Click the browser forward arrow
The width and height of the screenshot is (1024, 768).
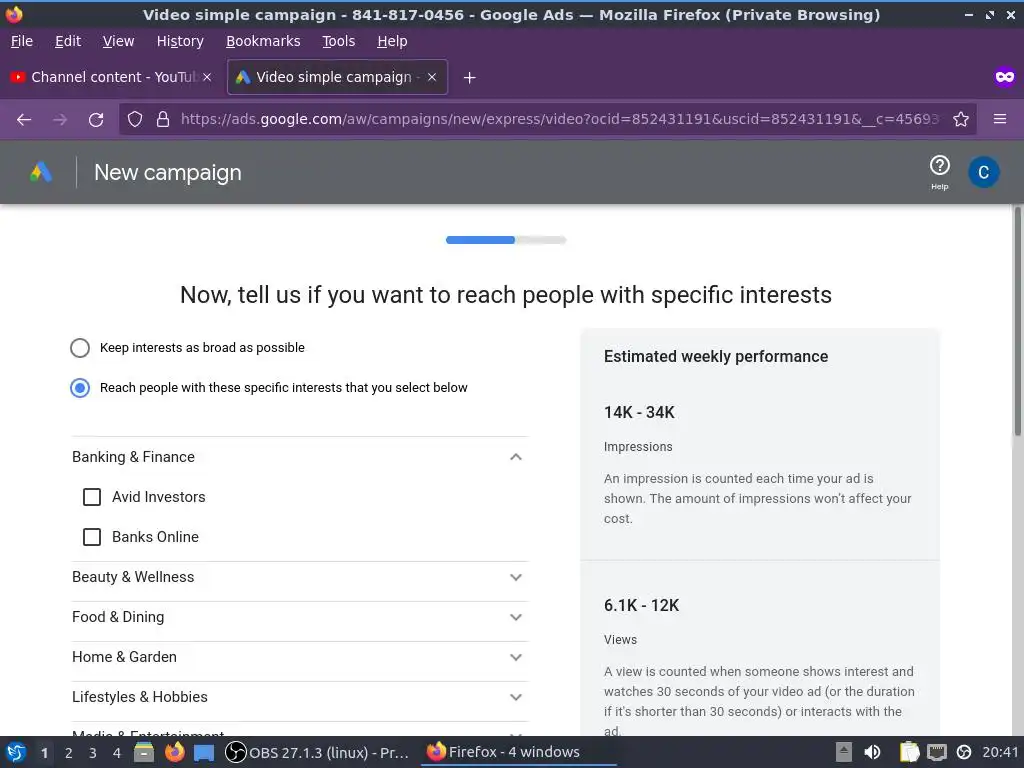59,120
